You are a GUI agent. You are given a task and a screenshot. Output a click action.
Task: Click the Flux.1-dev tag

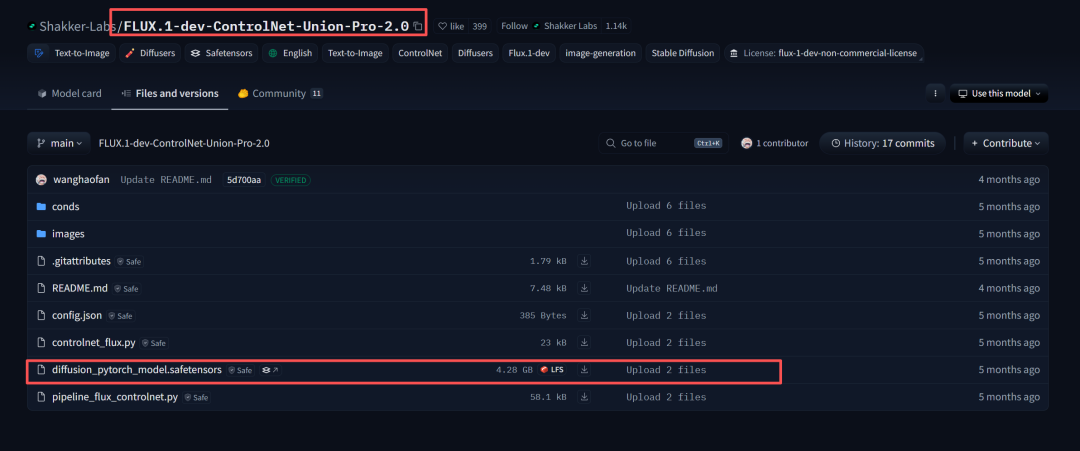[x=528, y=53]
